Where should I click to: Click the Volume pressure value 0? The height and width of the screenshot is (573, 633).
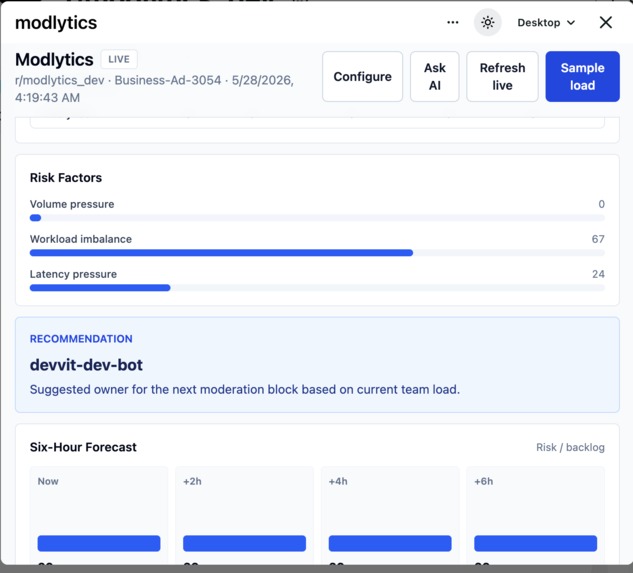click(x=602, y=204)
